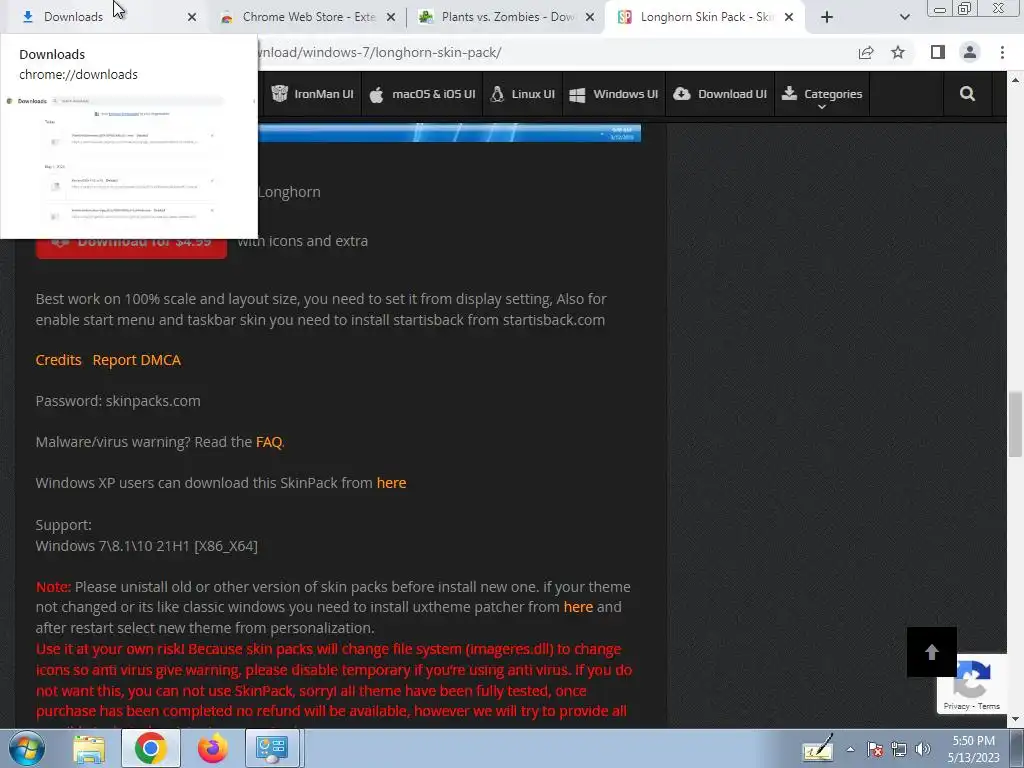Image resolution: width=1024 pixels, height=768 pixels.
Task: Follow the uxtheme patcher 'here' link
Action: (578, 607)
